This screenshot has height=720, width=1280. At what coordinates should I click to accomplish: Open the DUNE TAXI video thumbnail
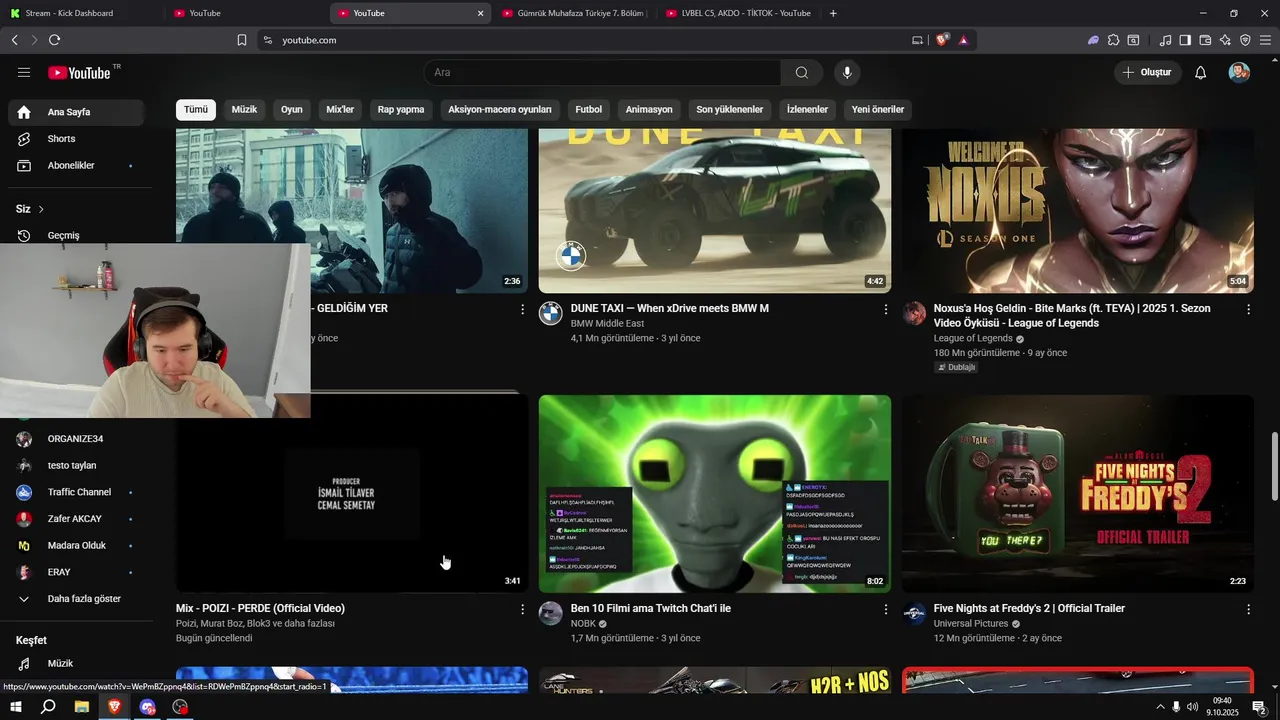(x=715, y=211)
